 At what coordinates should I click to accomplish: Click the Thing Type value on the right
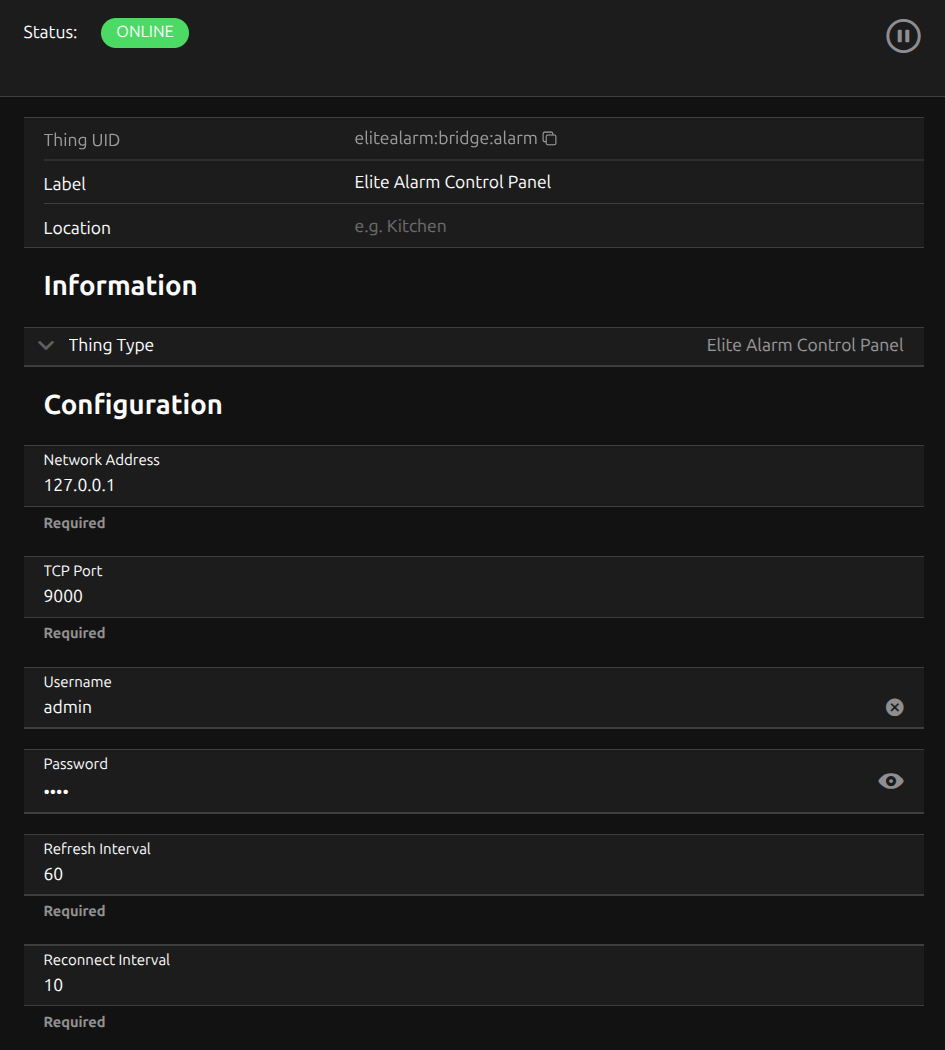pos(804,345)
